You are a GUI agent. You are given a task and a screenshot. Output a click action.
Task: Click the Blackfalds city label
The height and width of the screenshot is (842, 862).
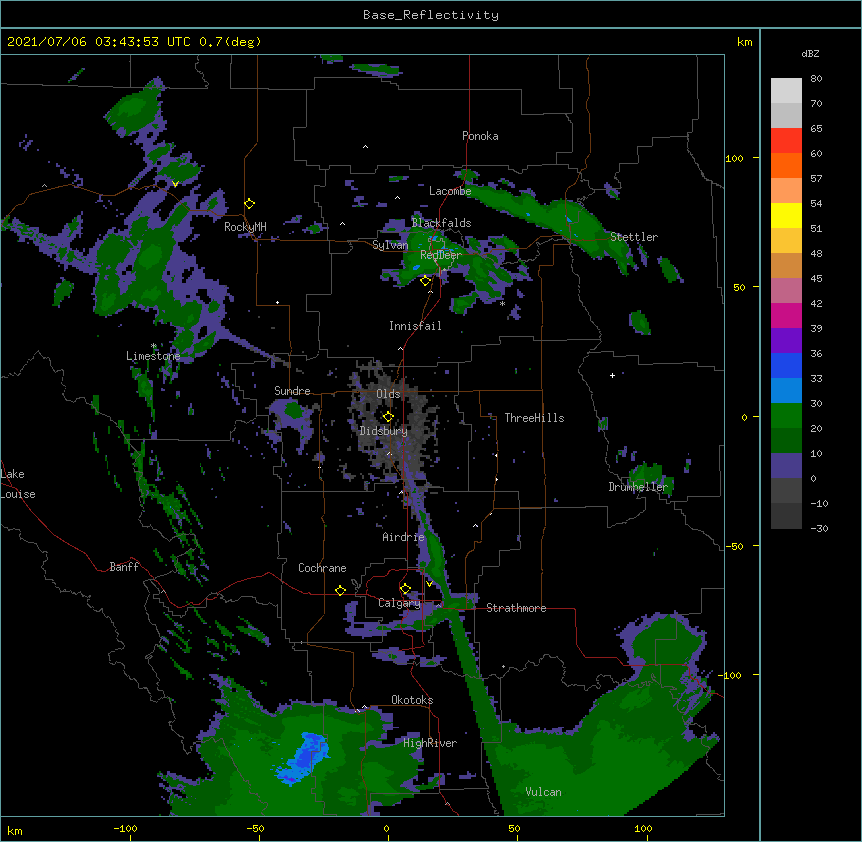(441, 223)
